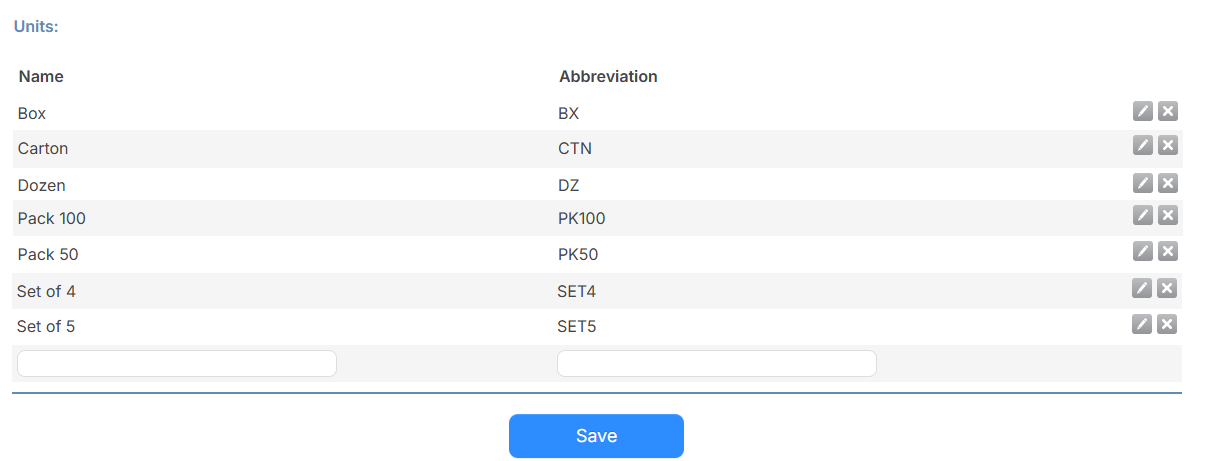Click the edit pencil icon for Box
Viewport: 1206px width, 461px height.
coord(1143,111)
